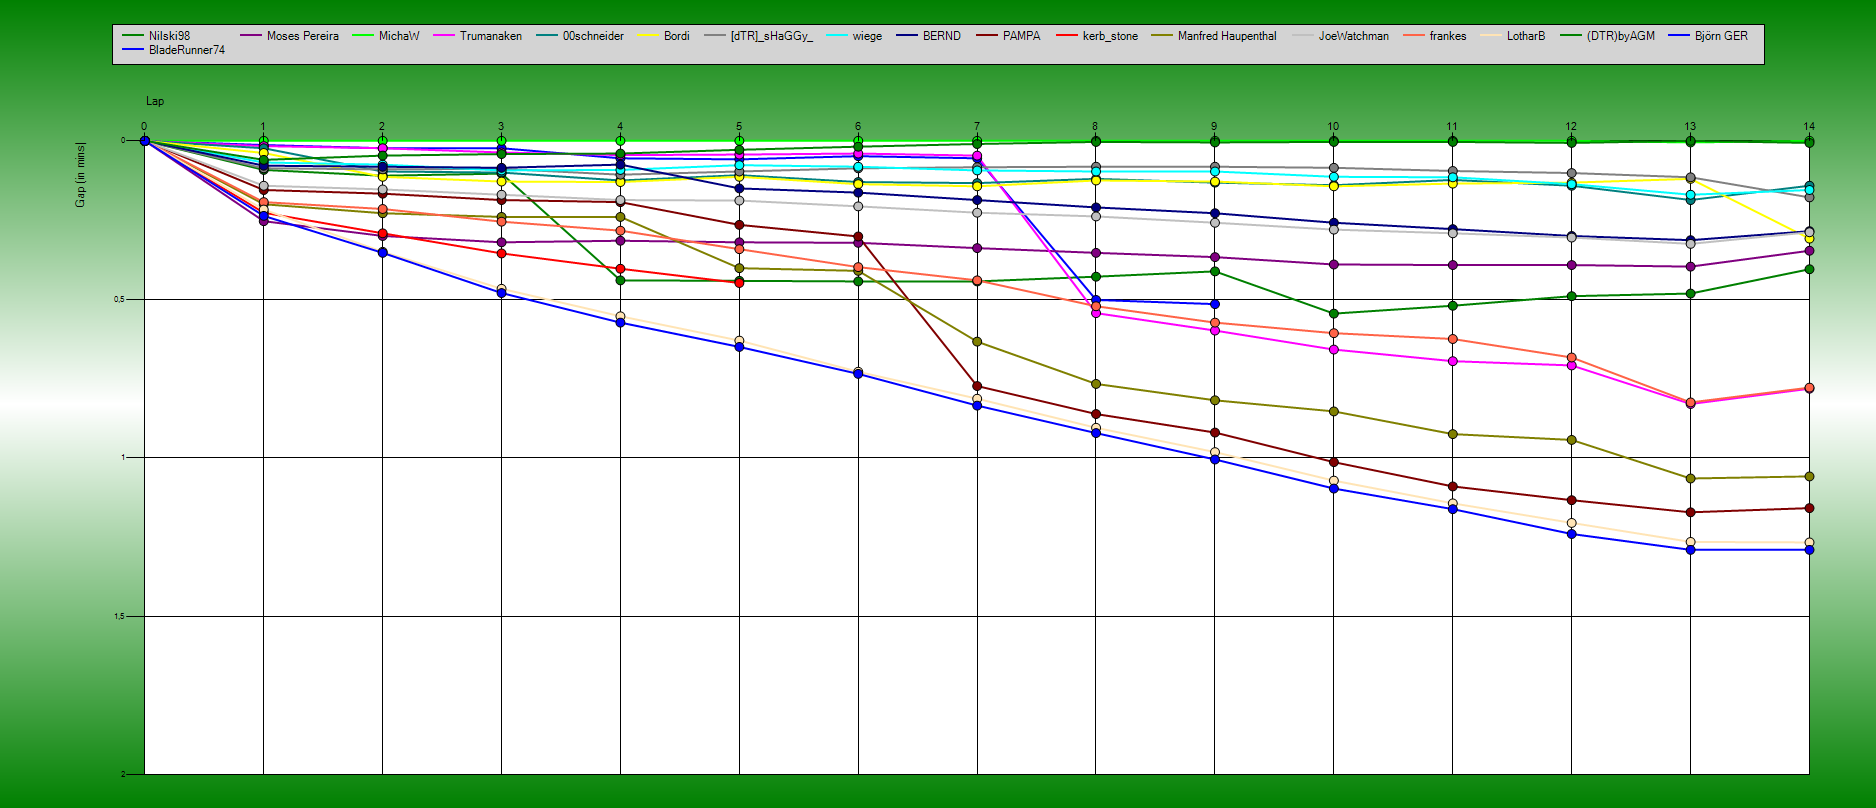Image resolution: width=1876 pixels, height=808 pixels.
Task: Click the 0.5 gap axis label
Action: point(118,299)
